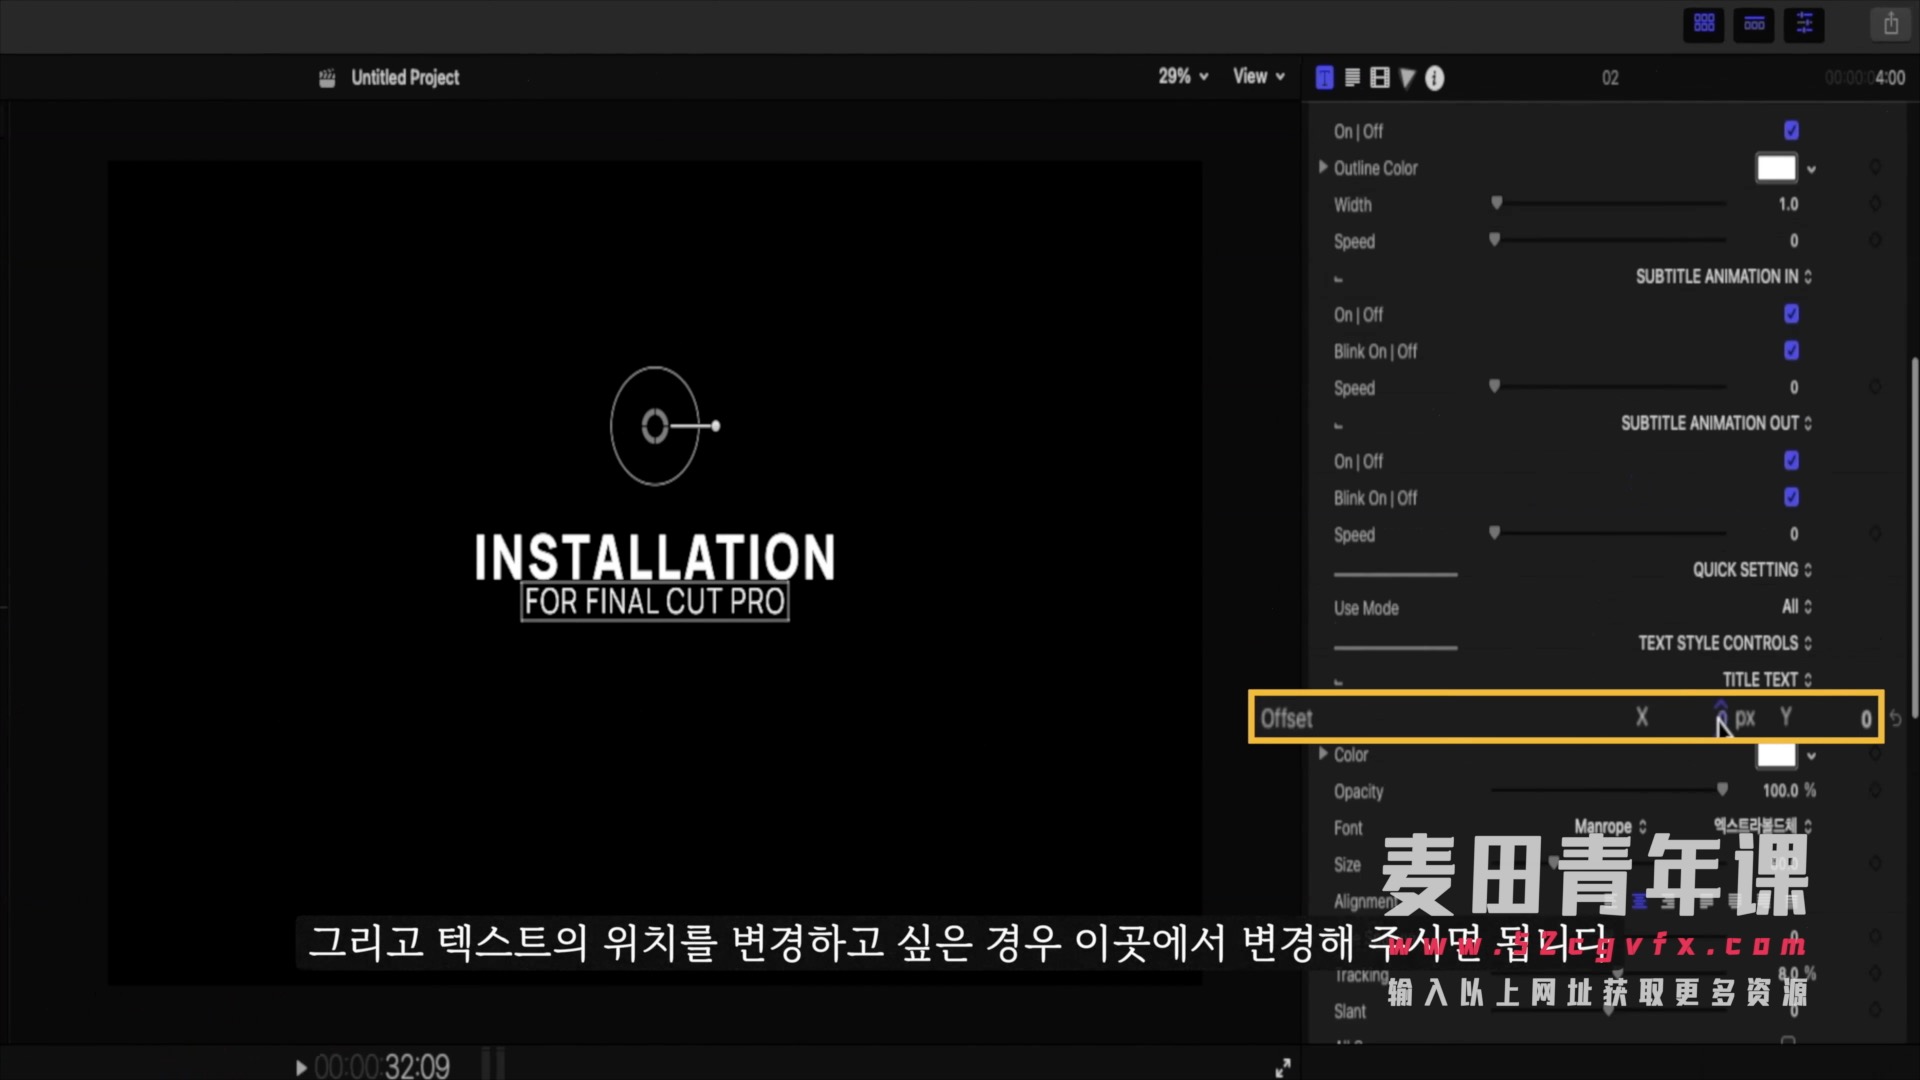Toggle Subtitle Animation Out Blink On | Off
Screen dimensions: 1920x1080
1791,497
